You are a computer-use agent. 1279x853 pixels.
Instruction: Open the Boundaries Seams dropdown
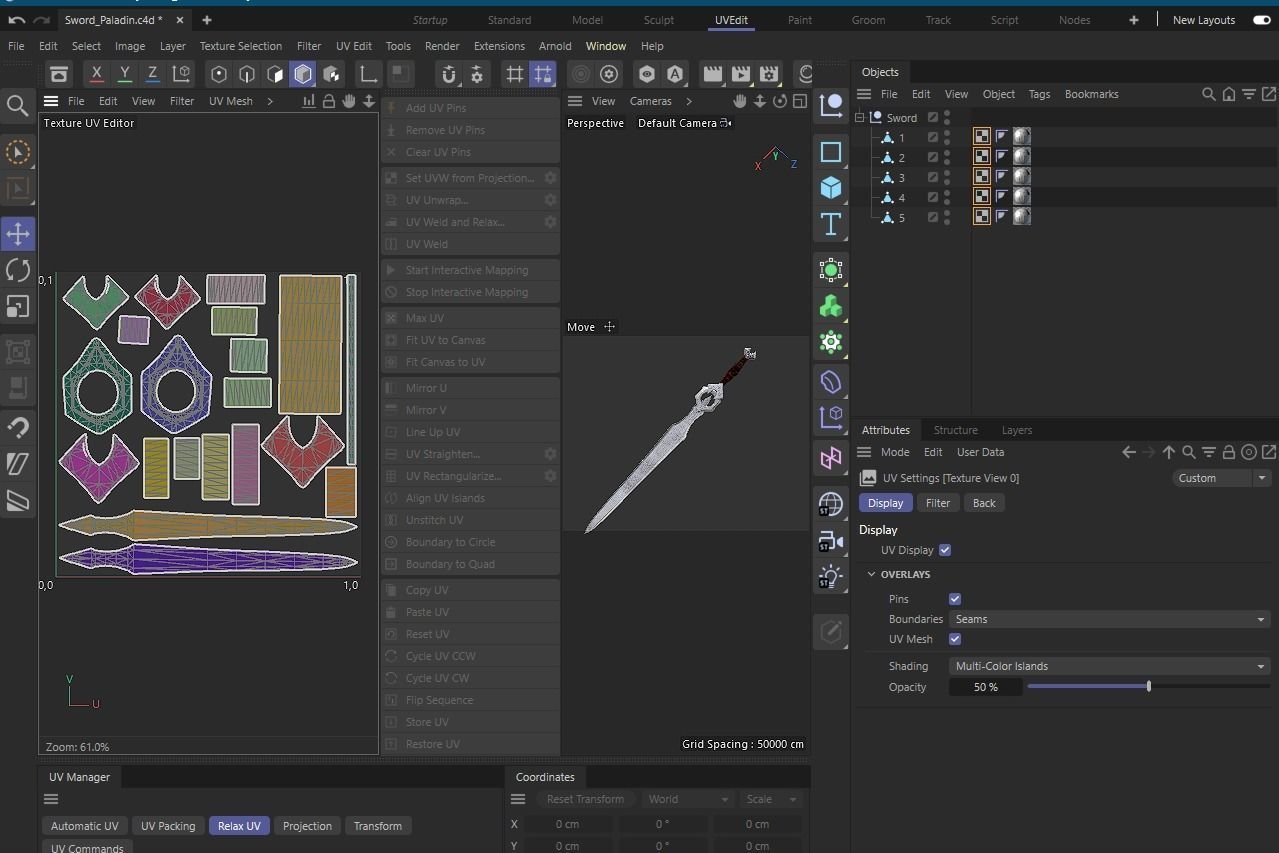pos(1110,619)
